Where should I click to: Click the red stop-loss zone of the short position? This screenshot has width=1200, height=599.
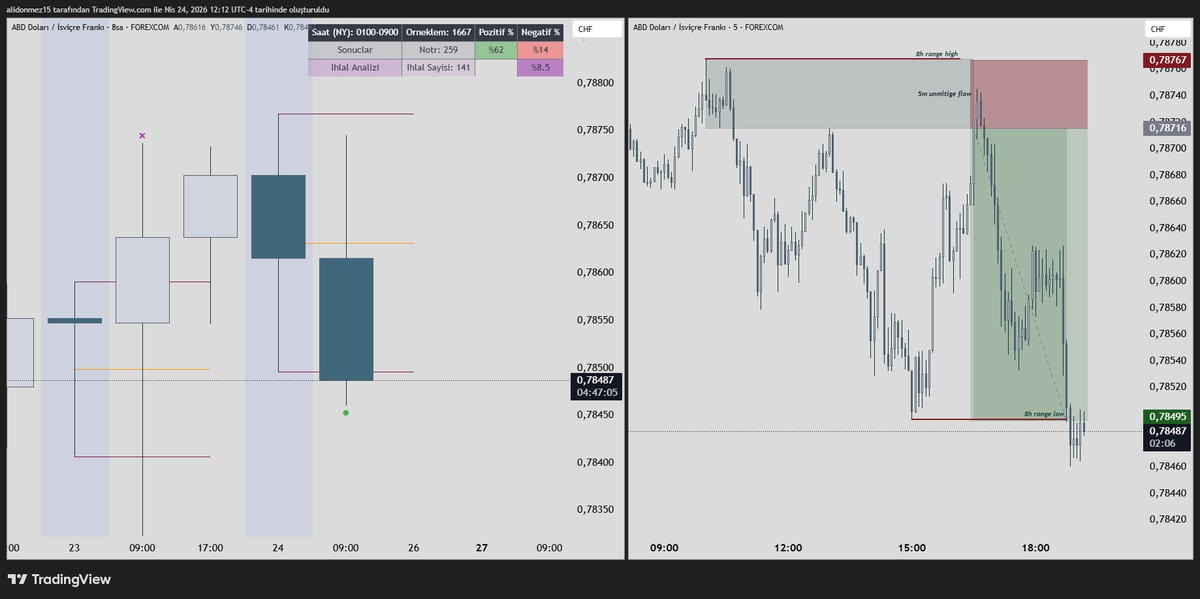[x=1029, y=94]
